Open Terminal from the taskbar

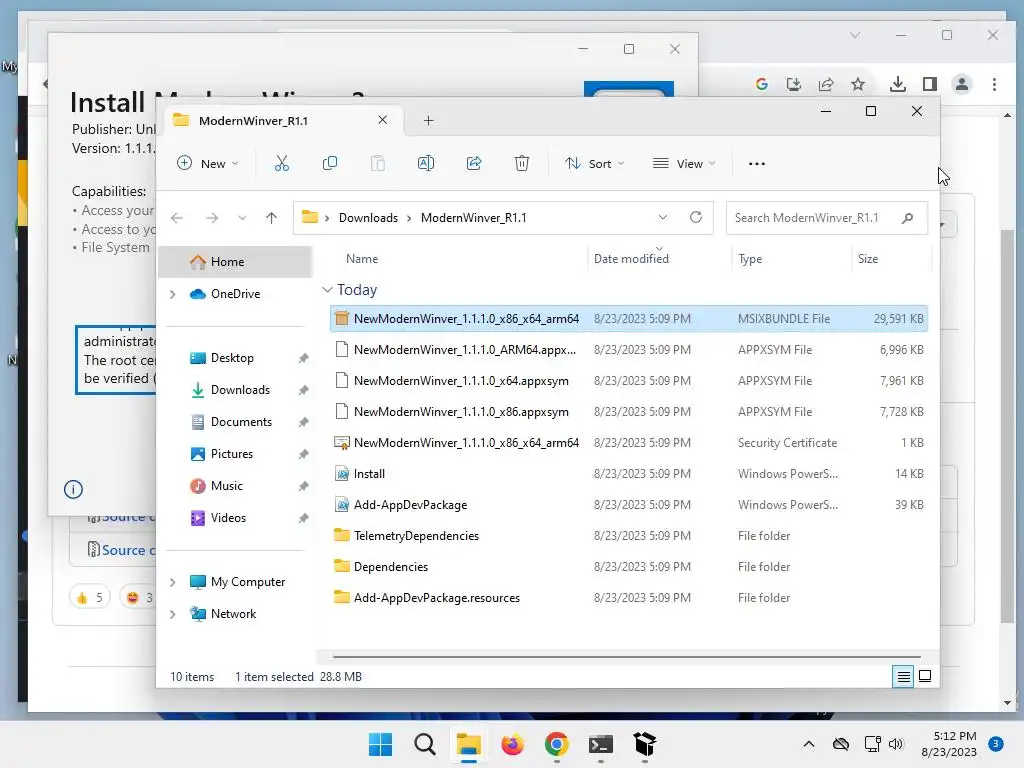[x=601, y=744]
